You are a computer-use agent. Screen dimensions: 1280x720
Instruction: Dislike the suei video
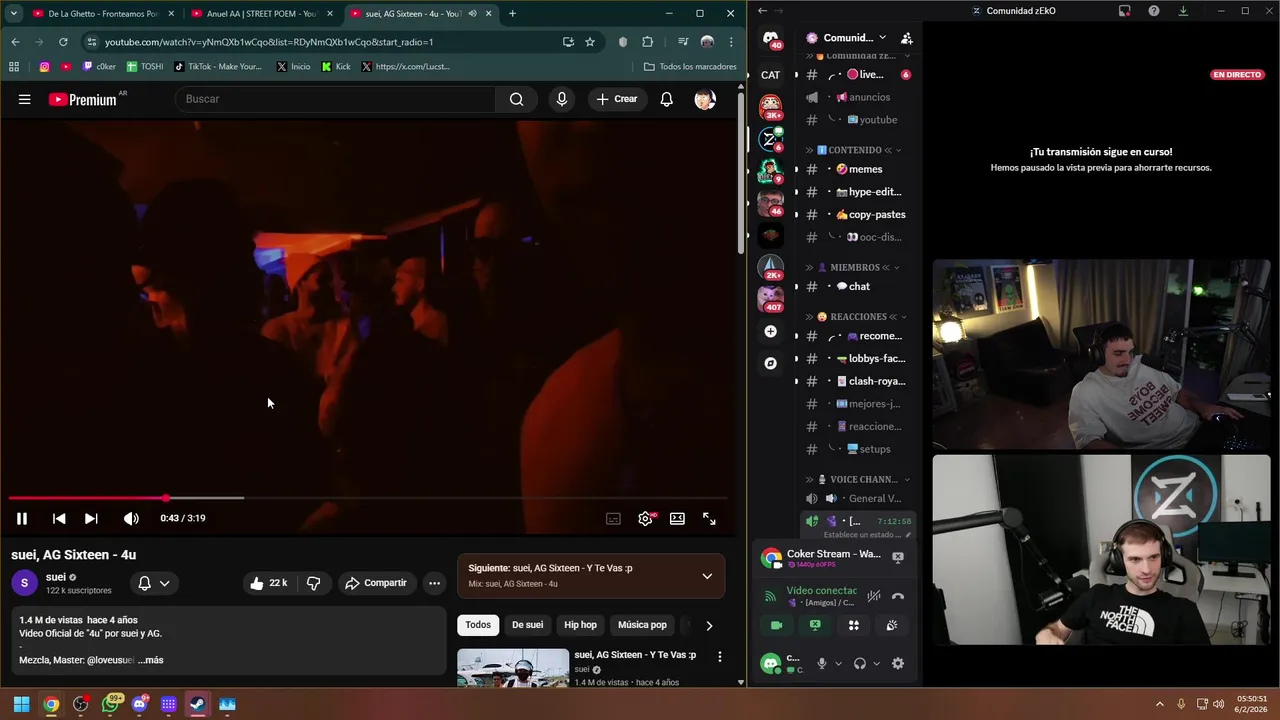[314, 583]
